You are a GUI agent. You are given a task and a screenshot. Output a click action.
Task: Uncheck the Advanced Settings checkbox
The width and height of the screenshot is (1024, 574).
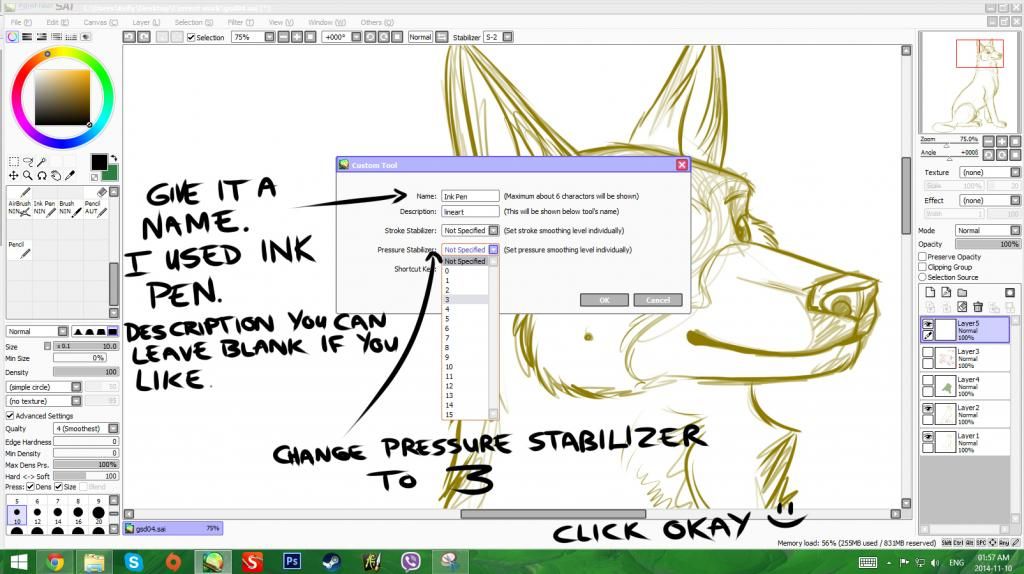(10, 416)
